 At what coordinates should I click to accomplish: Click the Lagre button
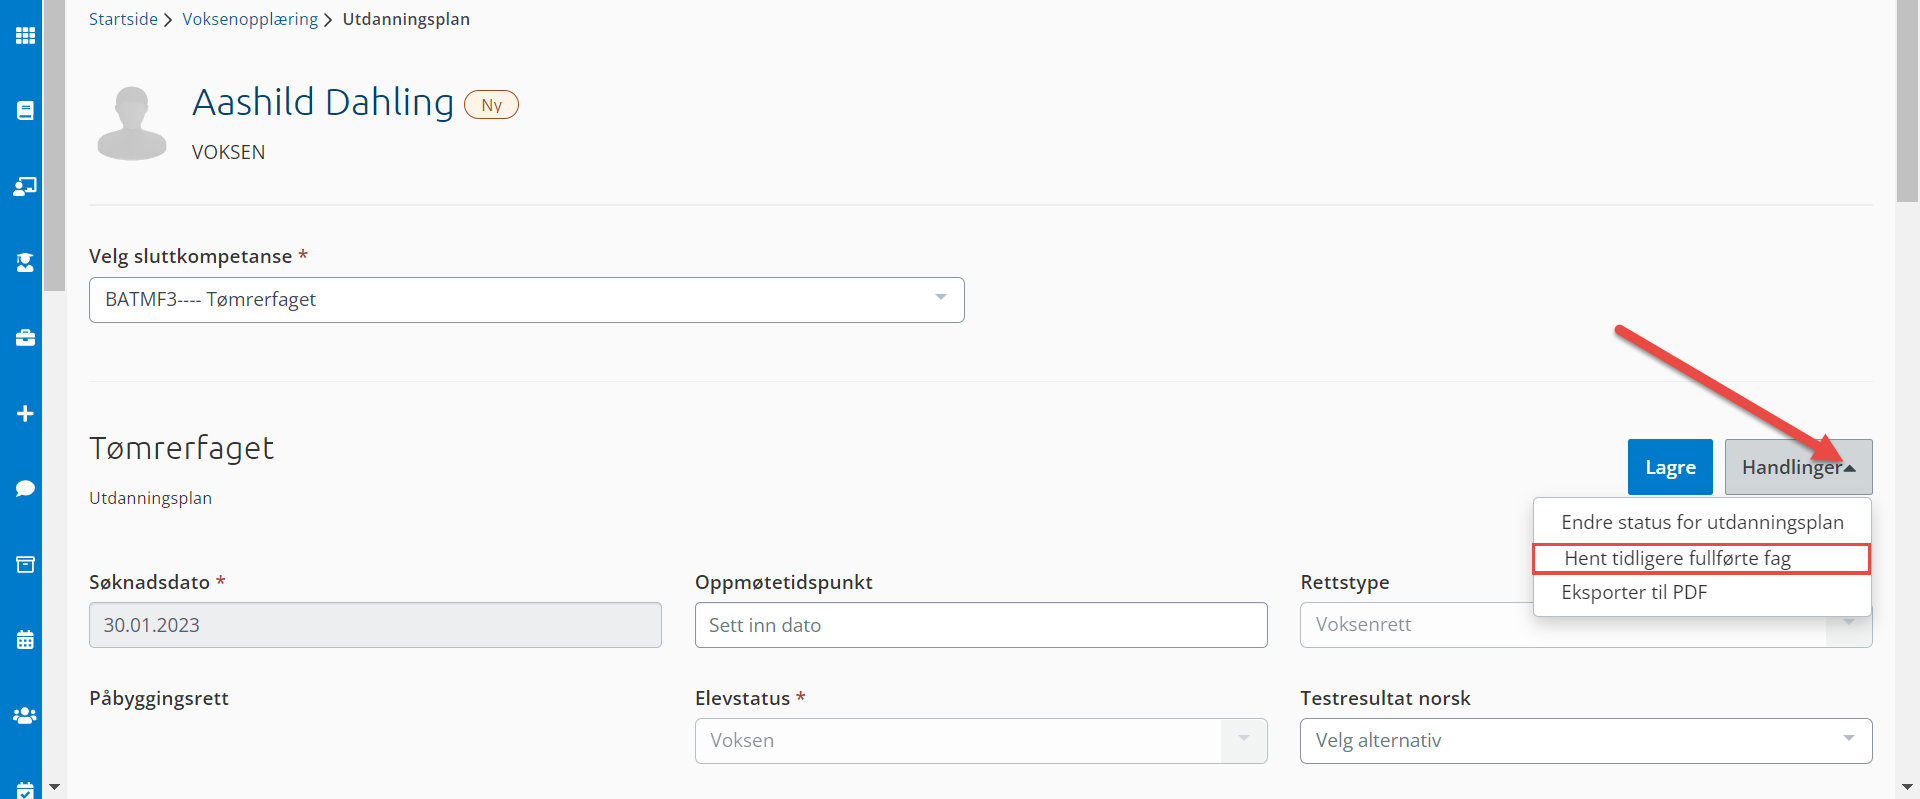[1670, 467]
